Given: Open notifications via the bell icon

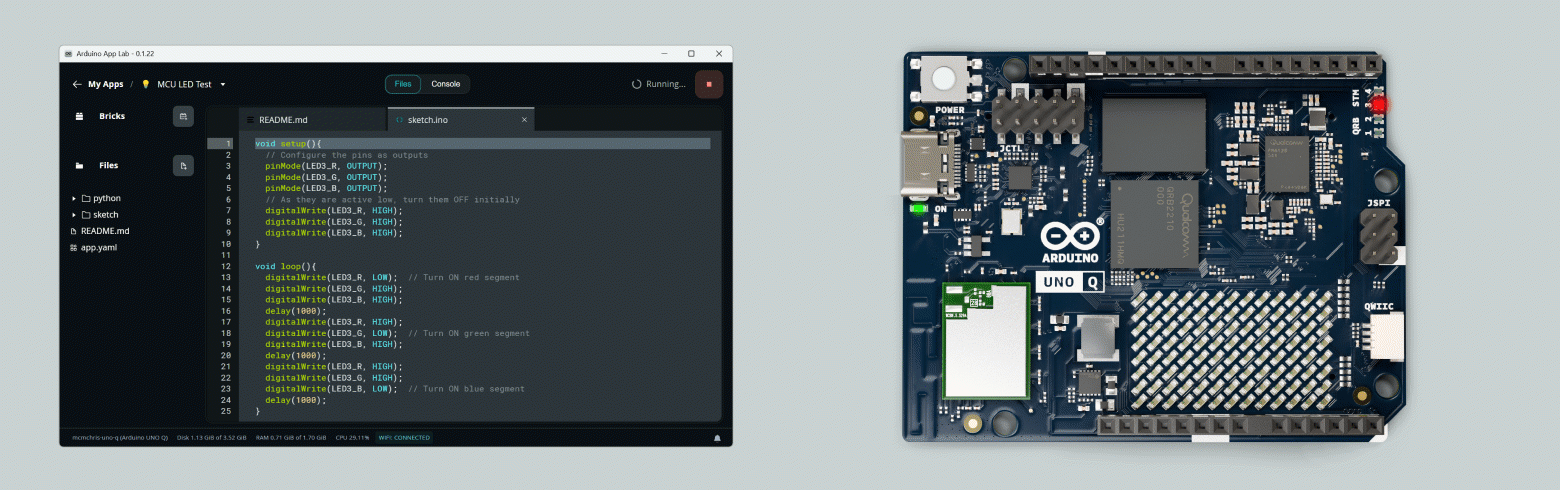Looking at the screenshot, I should (717, 438).
